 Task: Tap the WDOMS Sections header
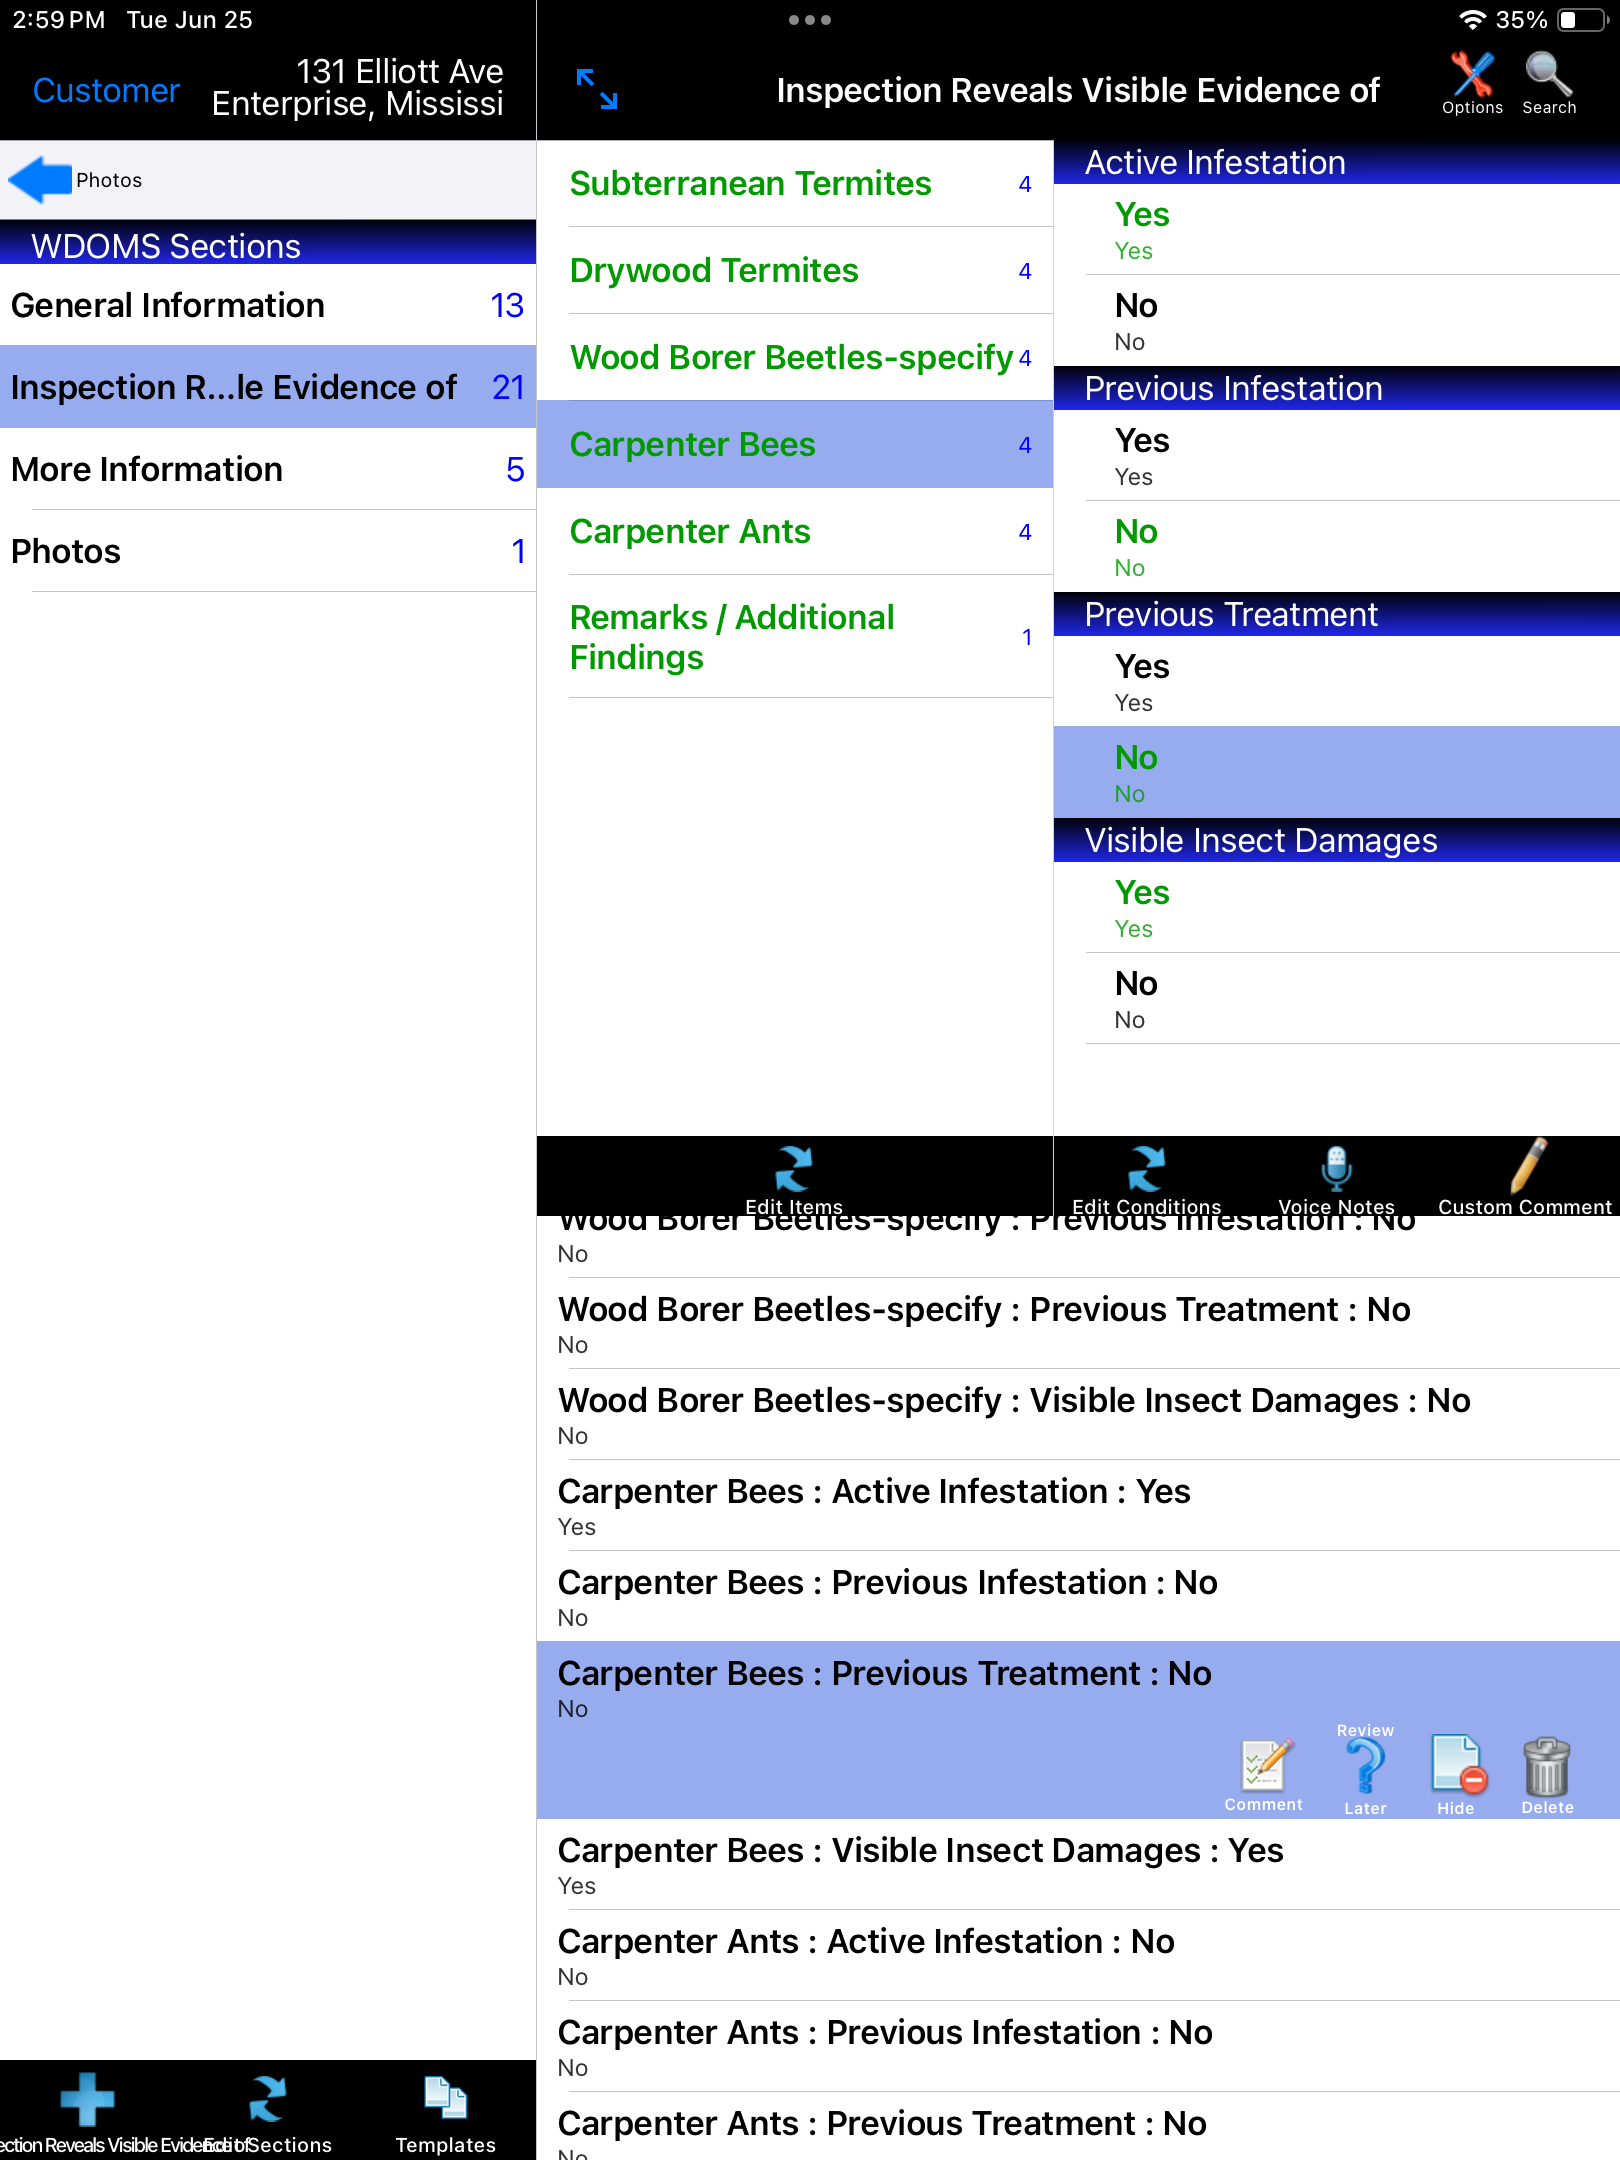tap(268, 243)
